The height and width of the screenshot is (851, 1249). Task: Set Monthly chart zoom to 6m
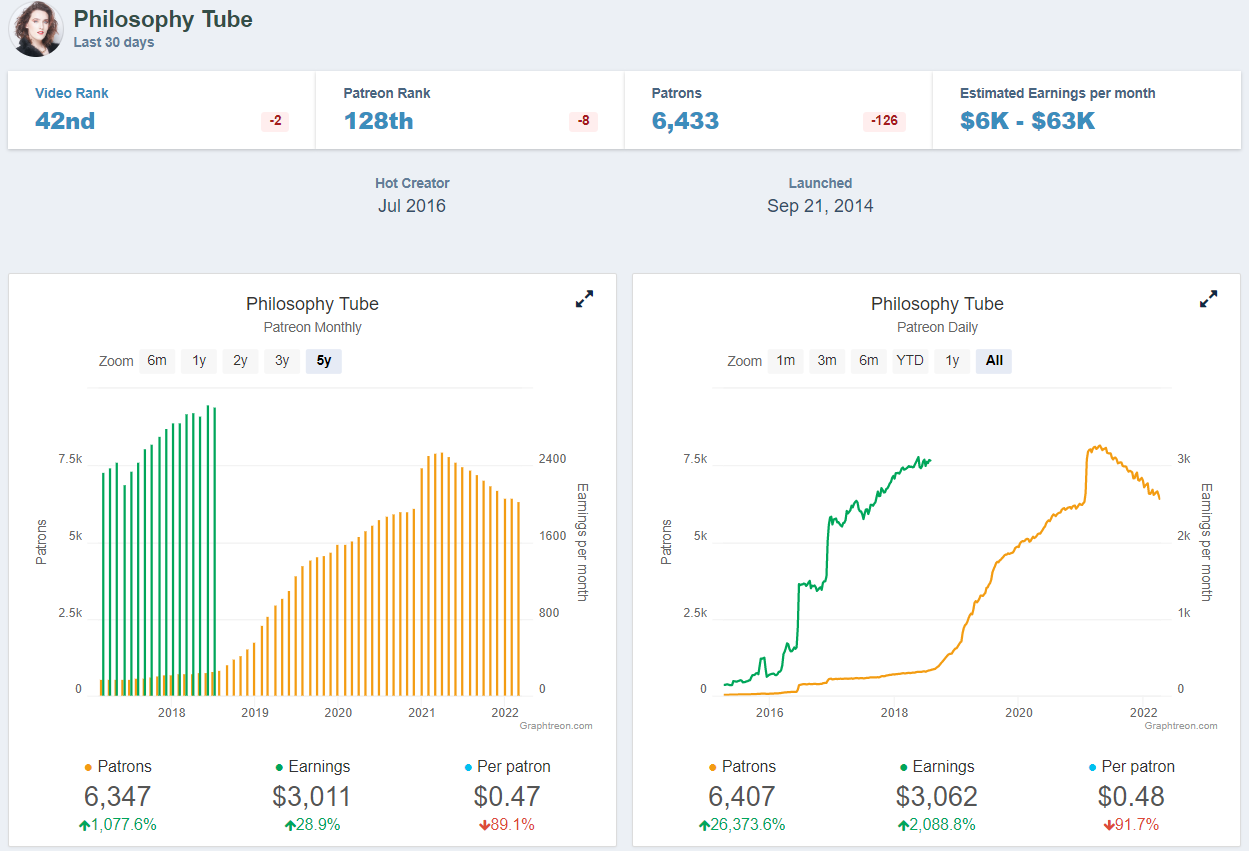click(157, 361)
